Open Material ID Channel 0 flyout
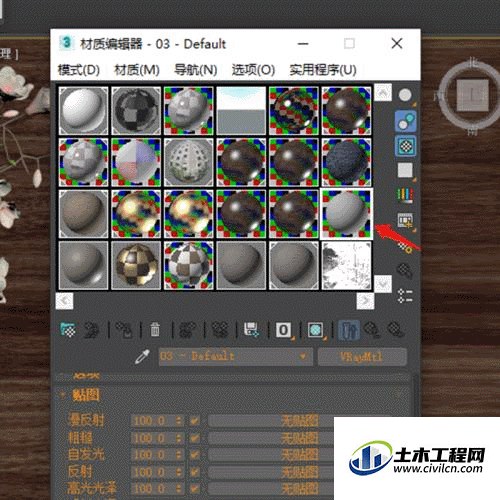500x500 pixels. pyautogui.click(x=284, y=330)
